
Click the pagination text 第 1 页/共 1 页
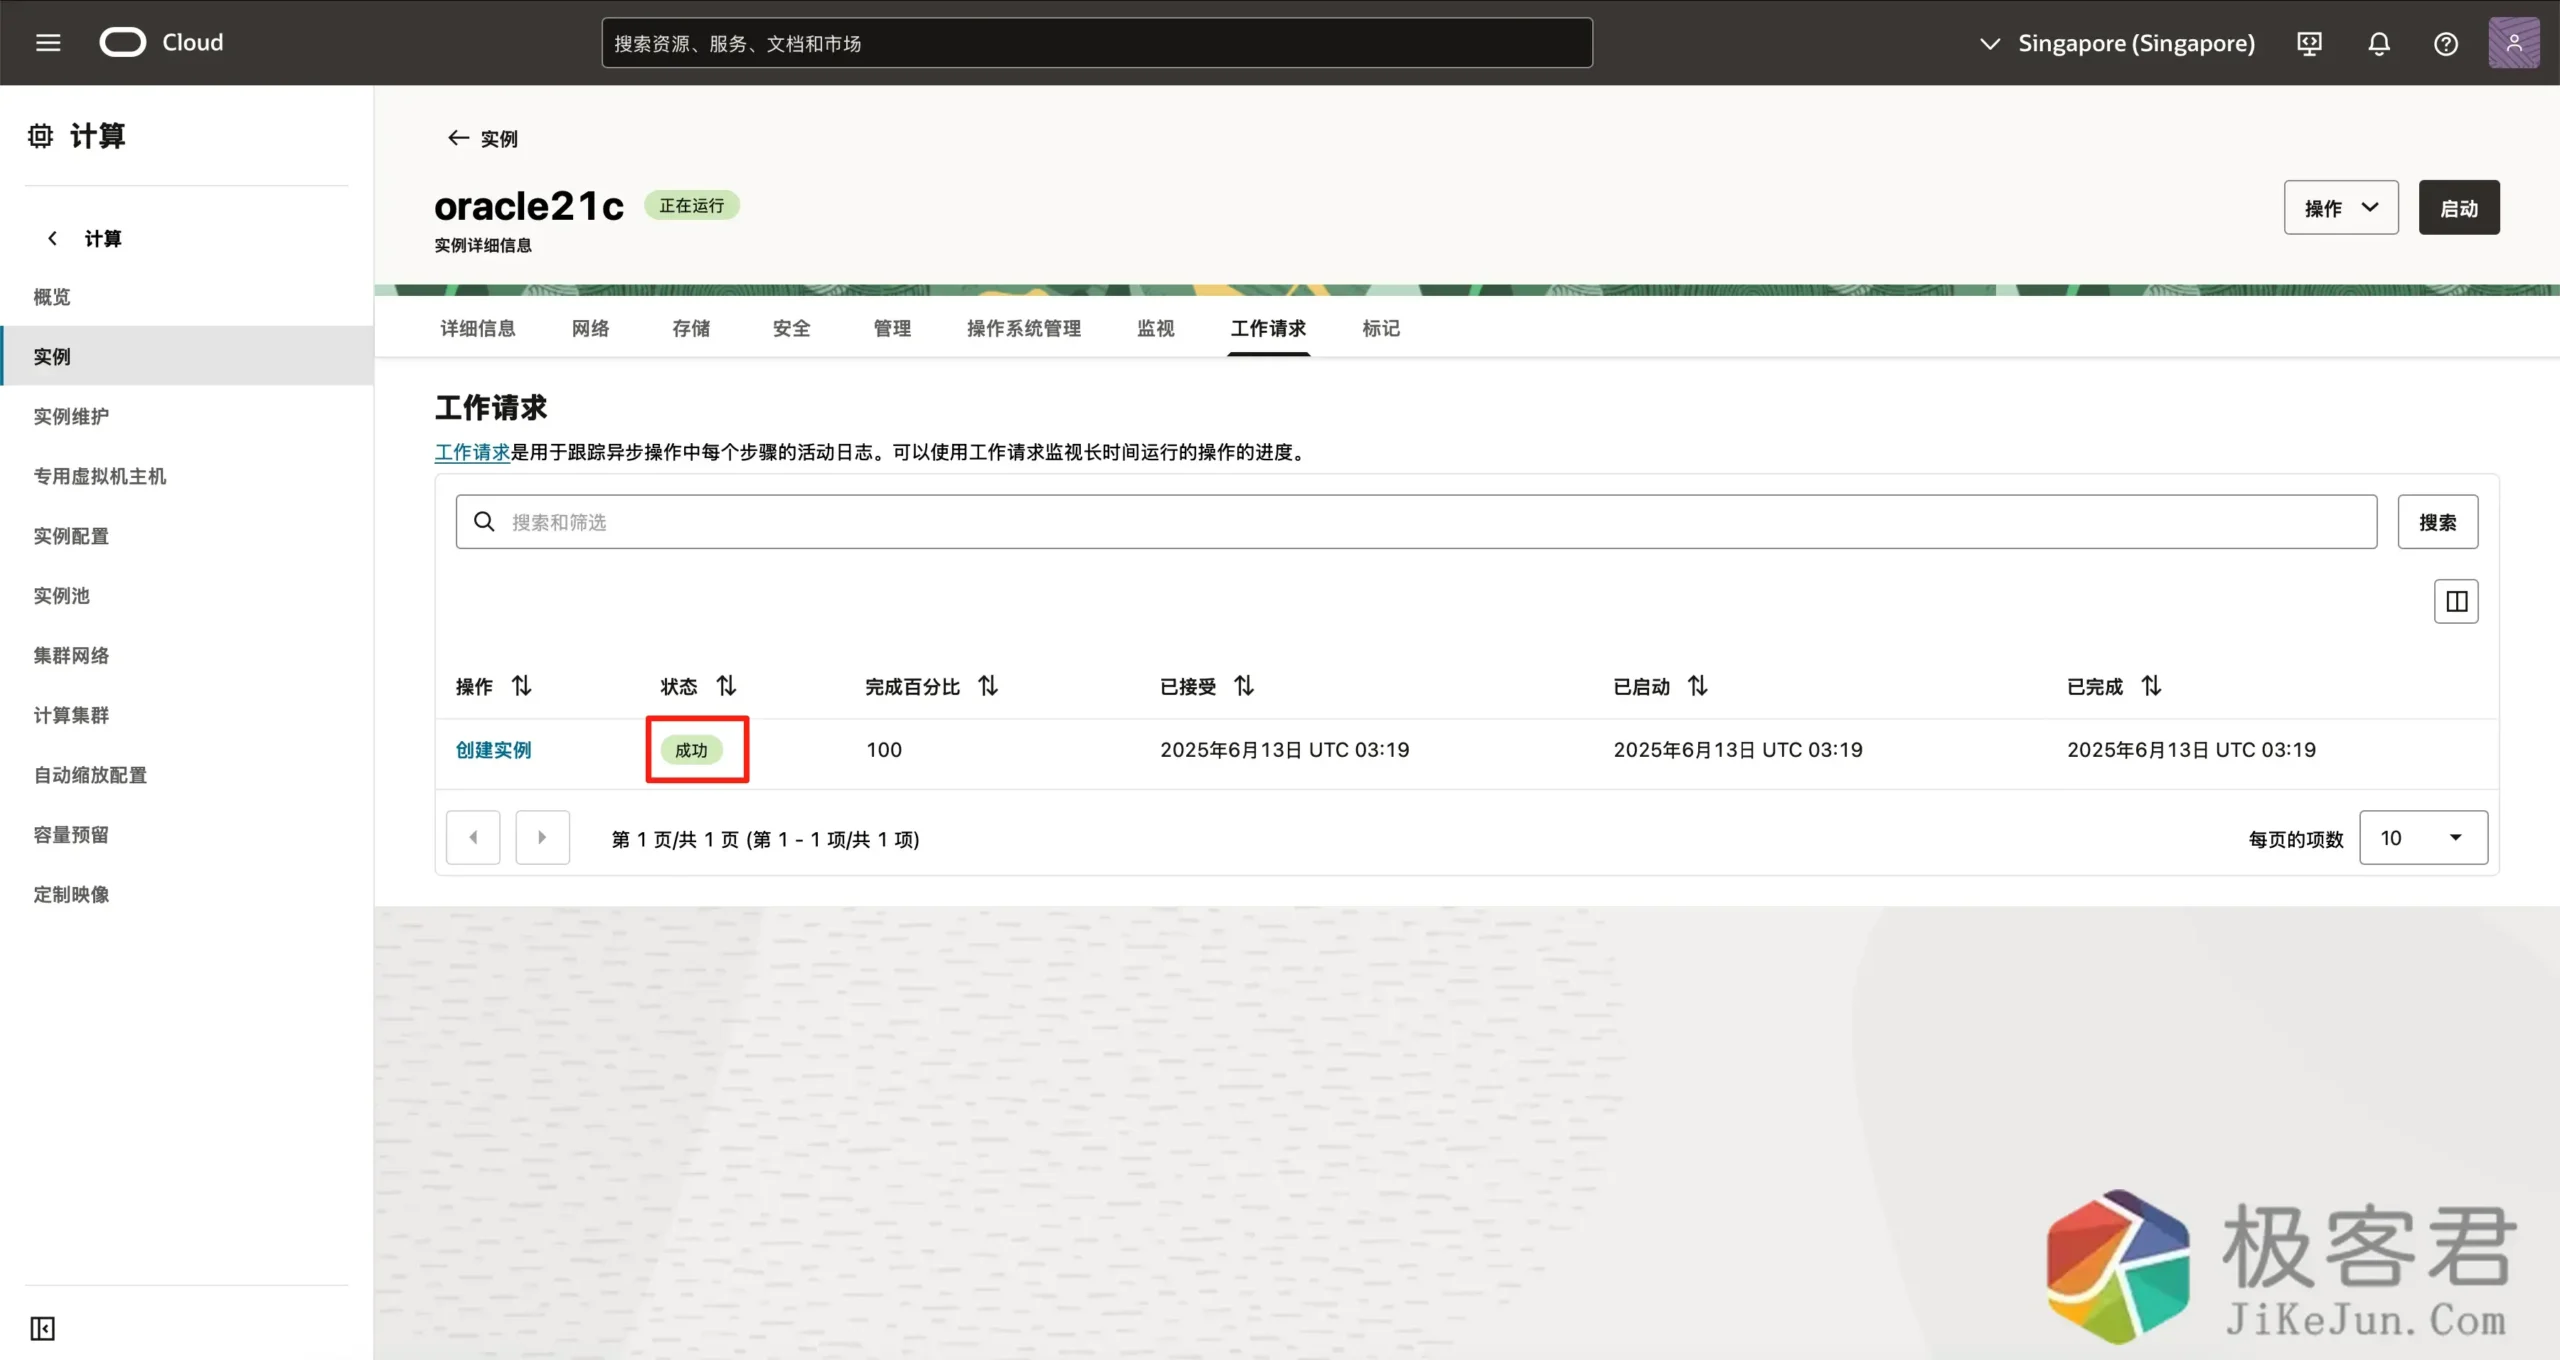(675, 839)
